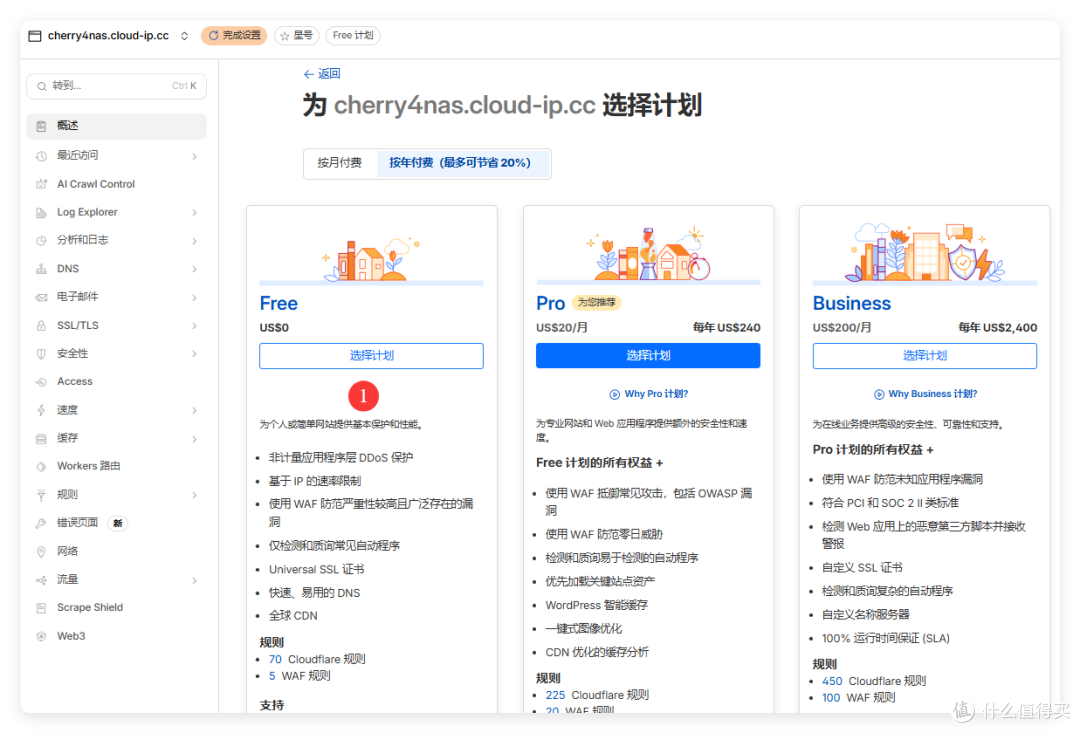
Task: Select the Business plan 选择计划 button
Action: 925,356
